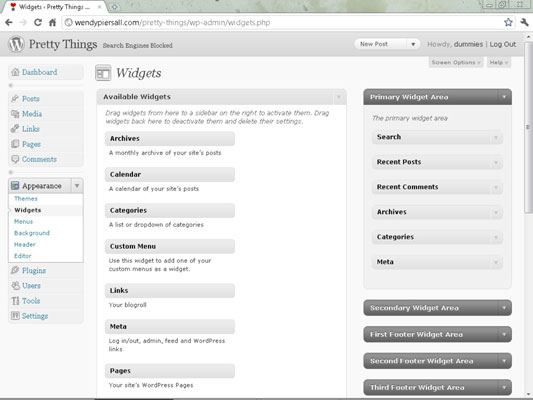Select the Custom Menu available widget
Screen dimensions: 533x400
tap(170, 246)
